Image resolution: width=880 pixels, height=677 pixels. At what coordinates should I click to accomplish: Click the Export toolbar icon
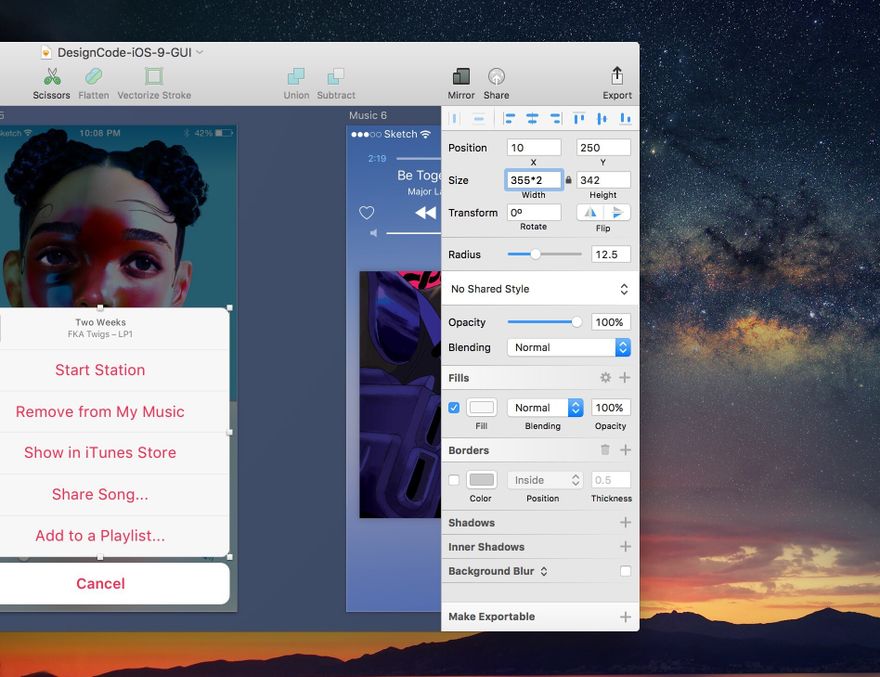click(x=617, y=76)
